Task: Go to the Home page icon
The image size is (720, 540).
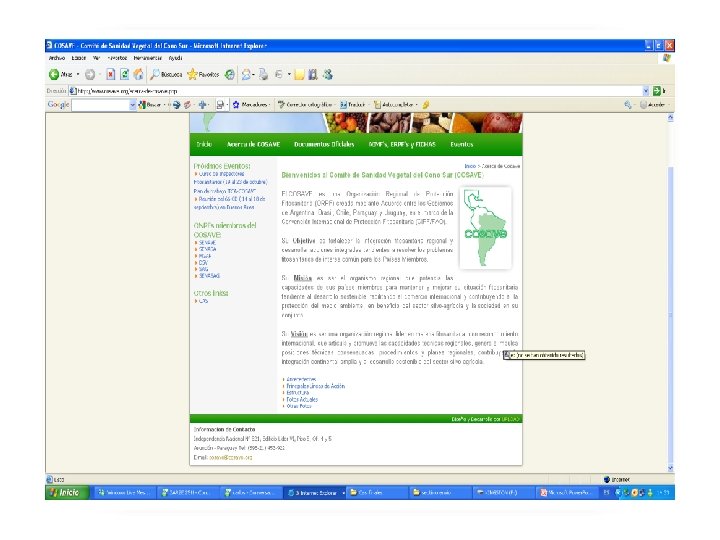Action: tap(138, 74)
